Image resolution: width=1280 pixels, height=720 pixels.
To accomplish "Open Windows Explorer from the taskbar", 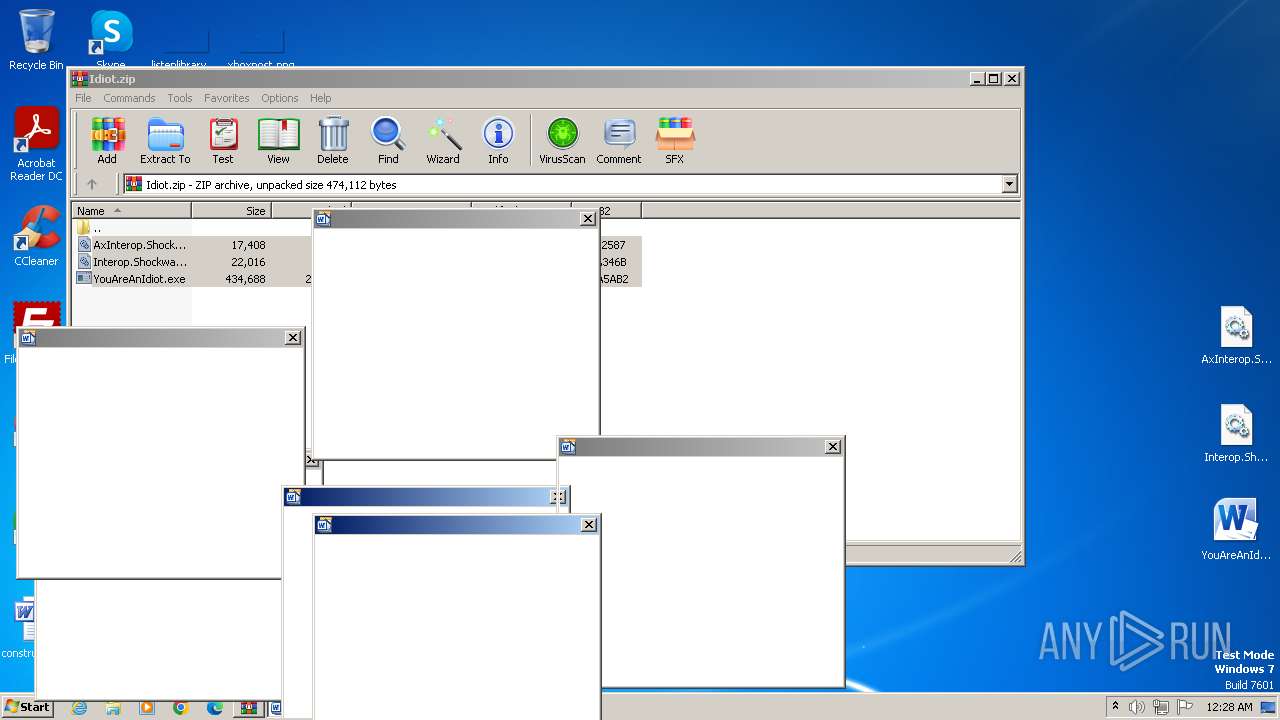I will pyautogui.click(x=113, y=707).
